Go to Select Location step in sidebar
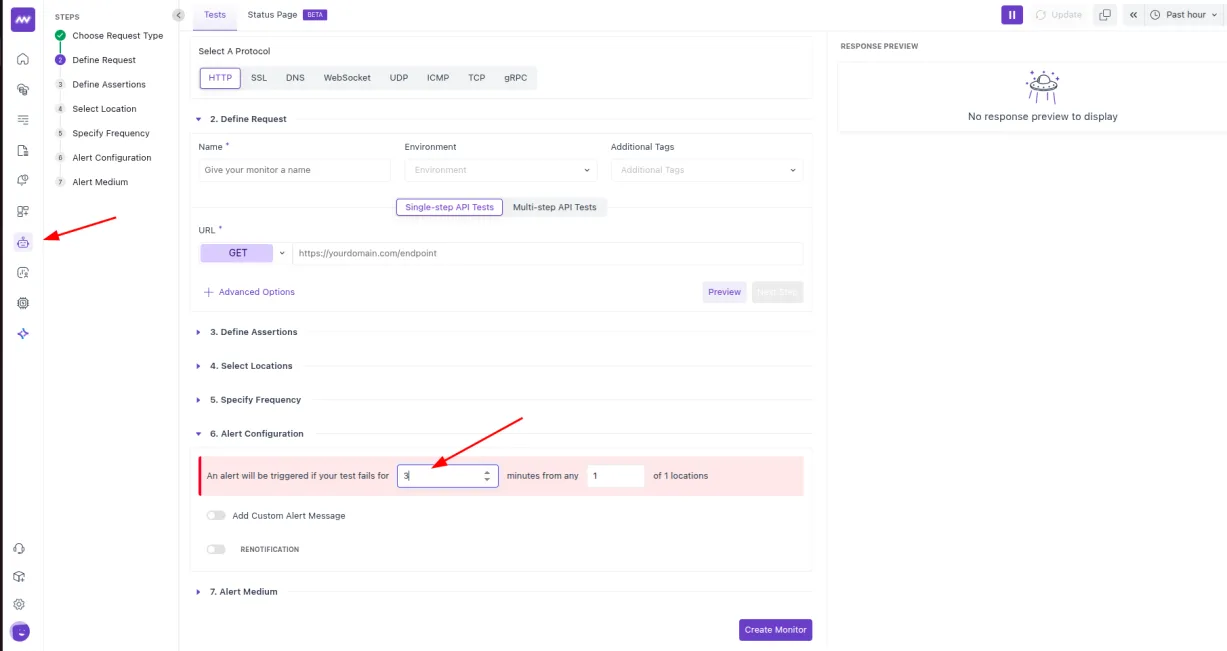1227x651 pixels. (x=104, y=109)
